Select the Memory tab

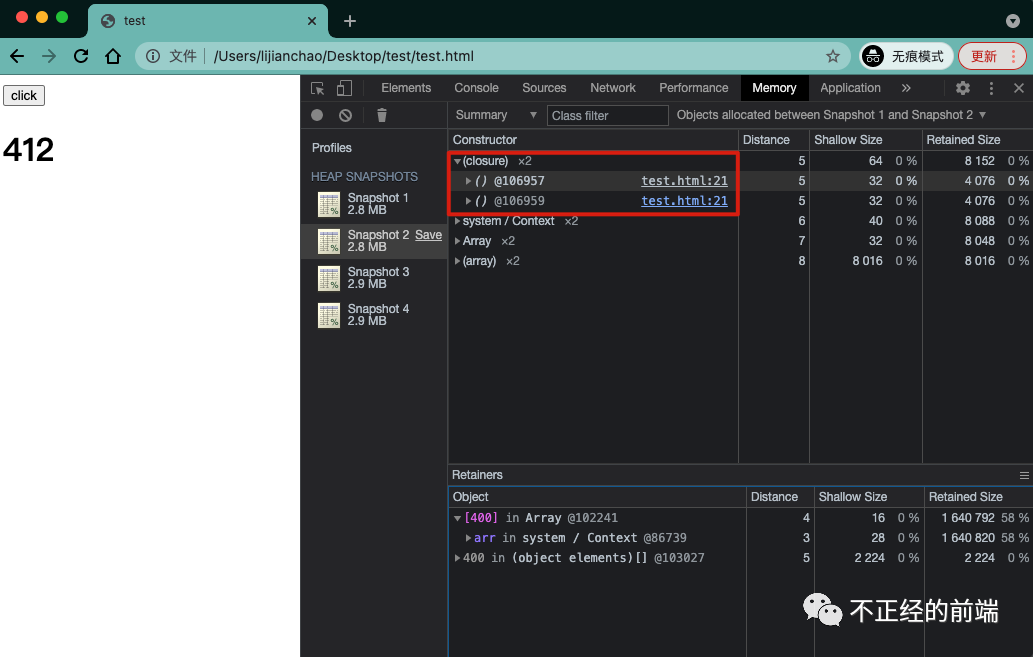[774, 88]
